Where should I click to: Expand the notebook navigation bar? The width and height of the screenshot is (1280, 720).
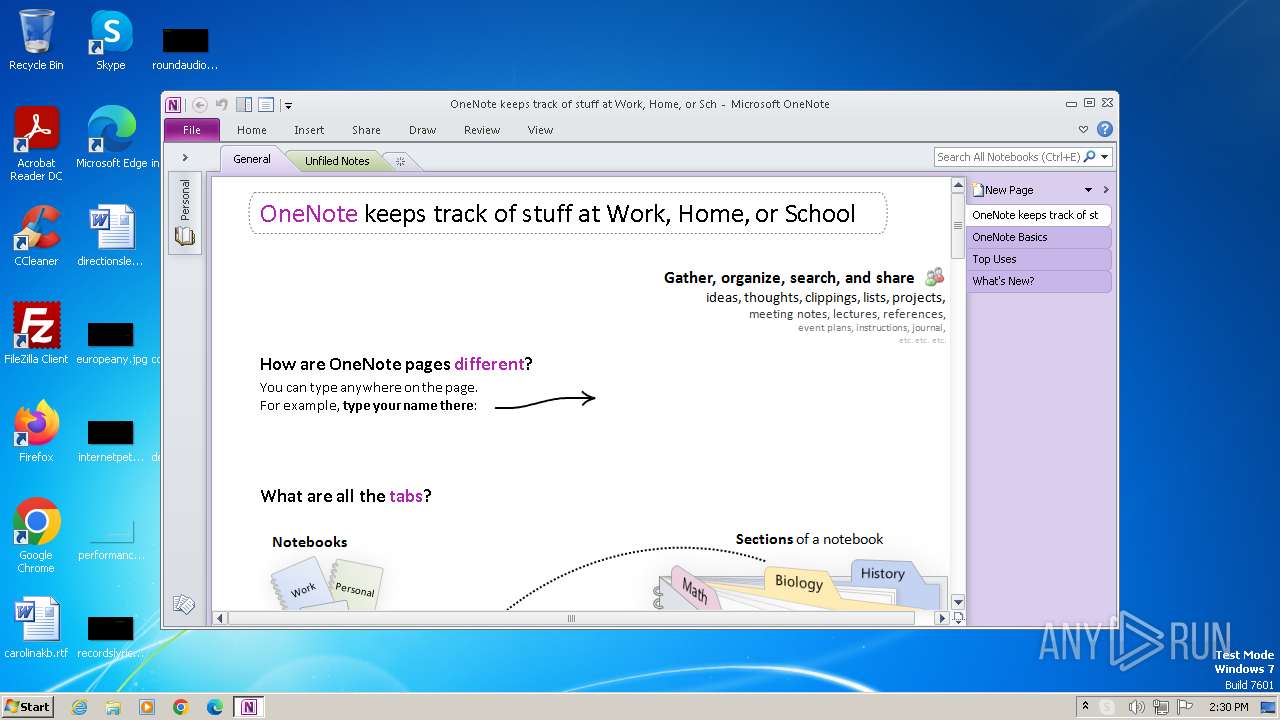(185, 158)
